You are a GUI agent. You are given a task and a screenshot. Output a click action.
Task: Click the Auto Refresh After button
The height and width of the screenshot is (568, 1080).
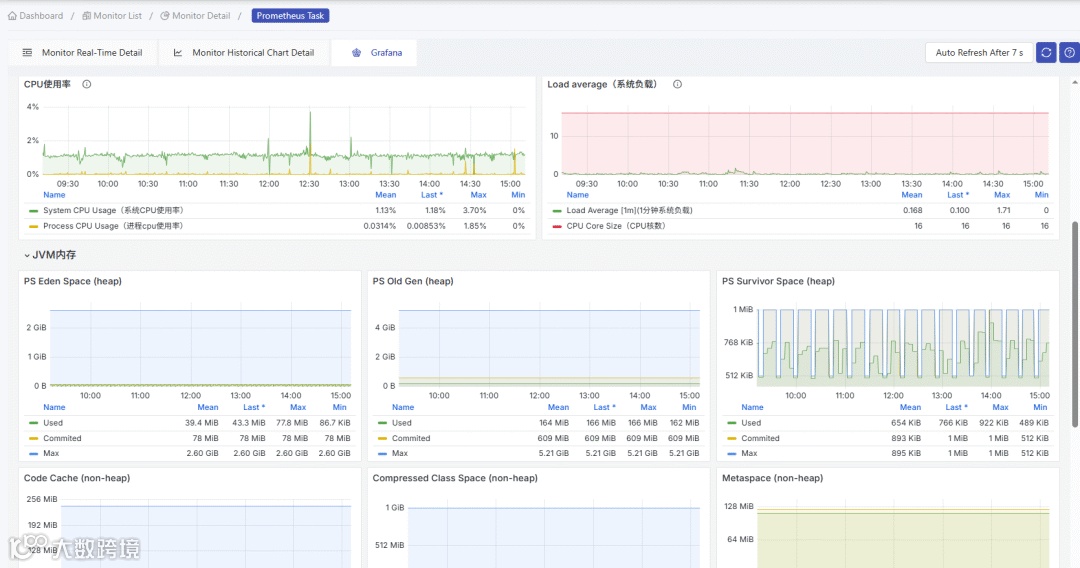click(x=979, y=52)
